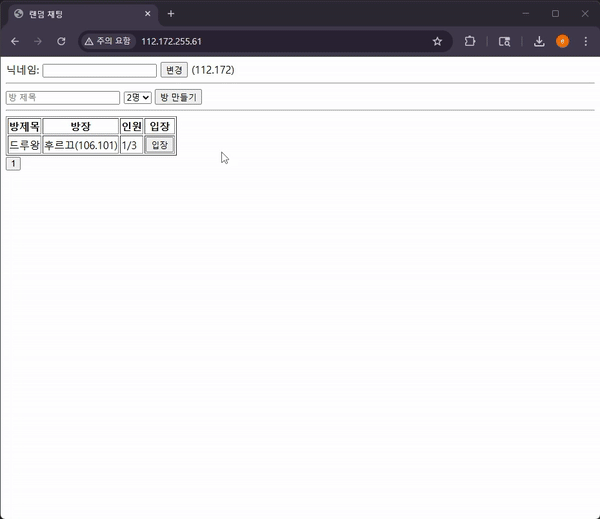Image resolution: width=600 pixels, height=519 pixels.
Task: Click the (112.172) IP text
Action: (213, 70)
